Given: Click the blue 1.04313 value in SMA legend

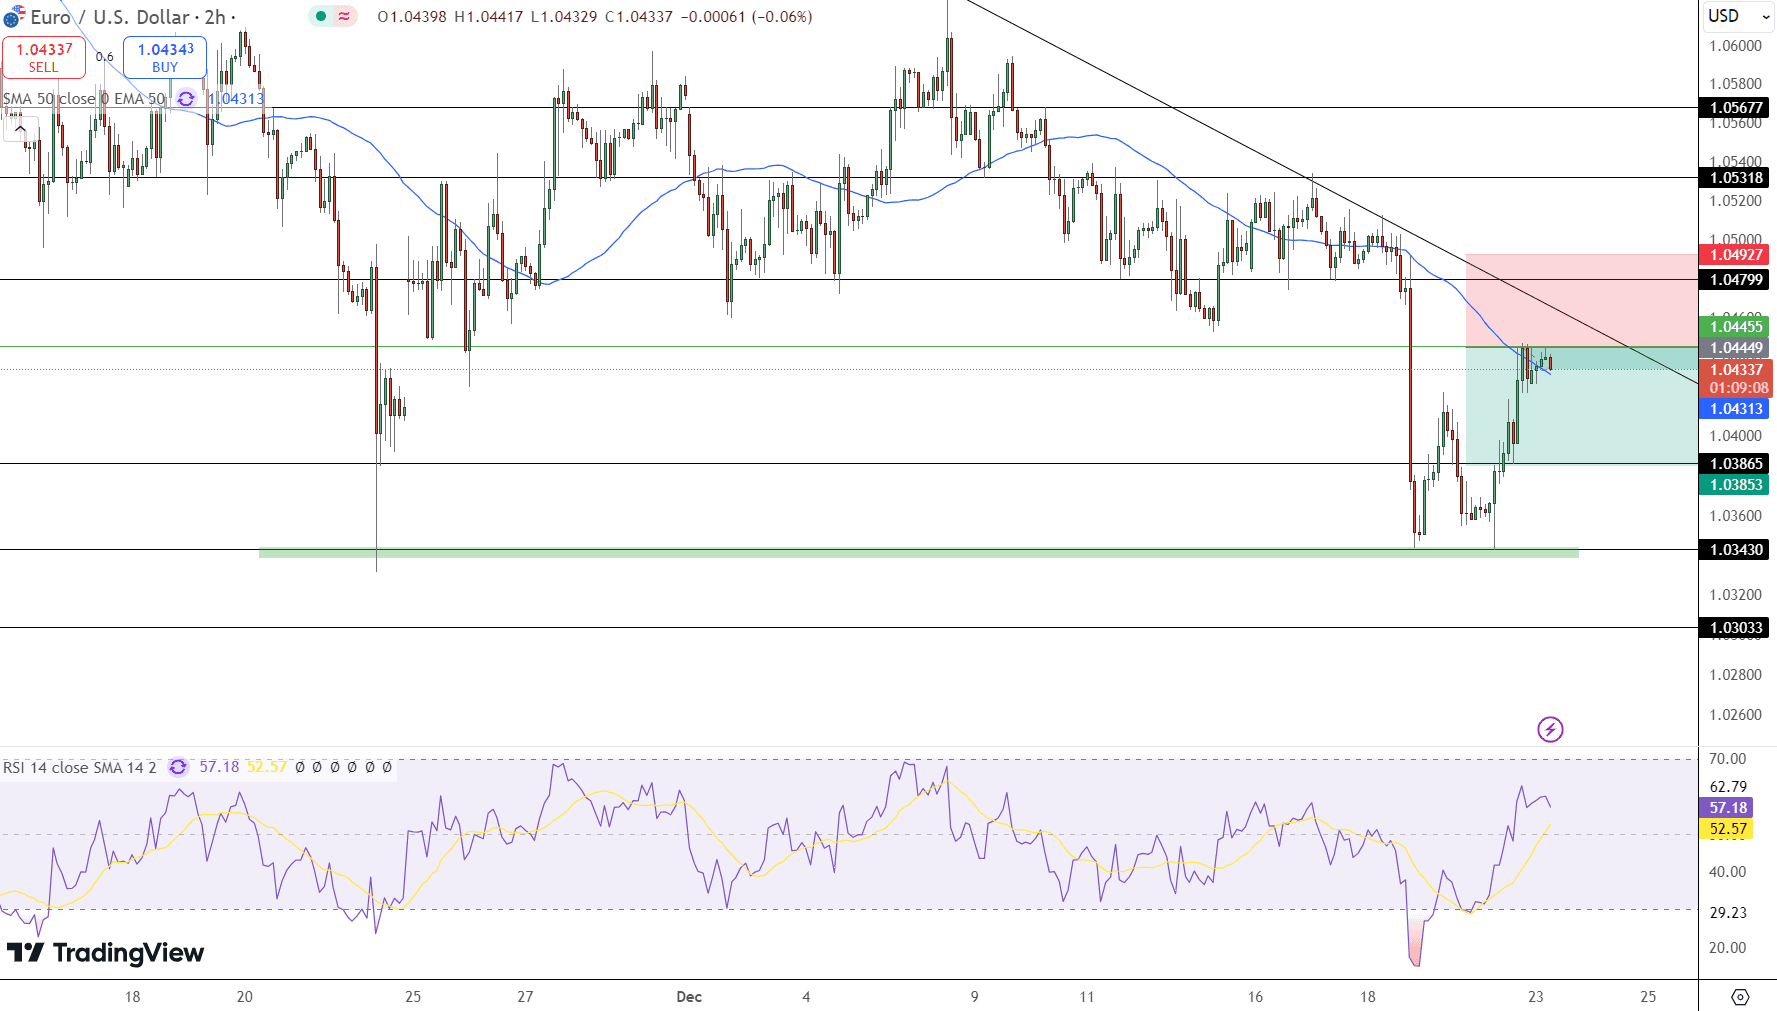Looking at the screenshot, I should coord(236,99).
